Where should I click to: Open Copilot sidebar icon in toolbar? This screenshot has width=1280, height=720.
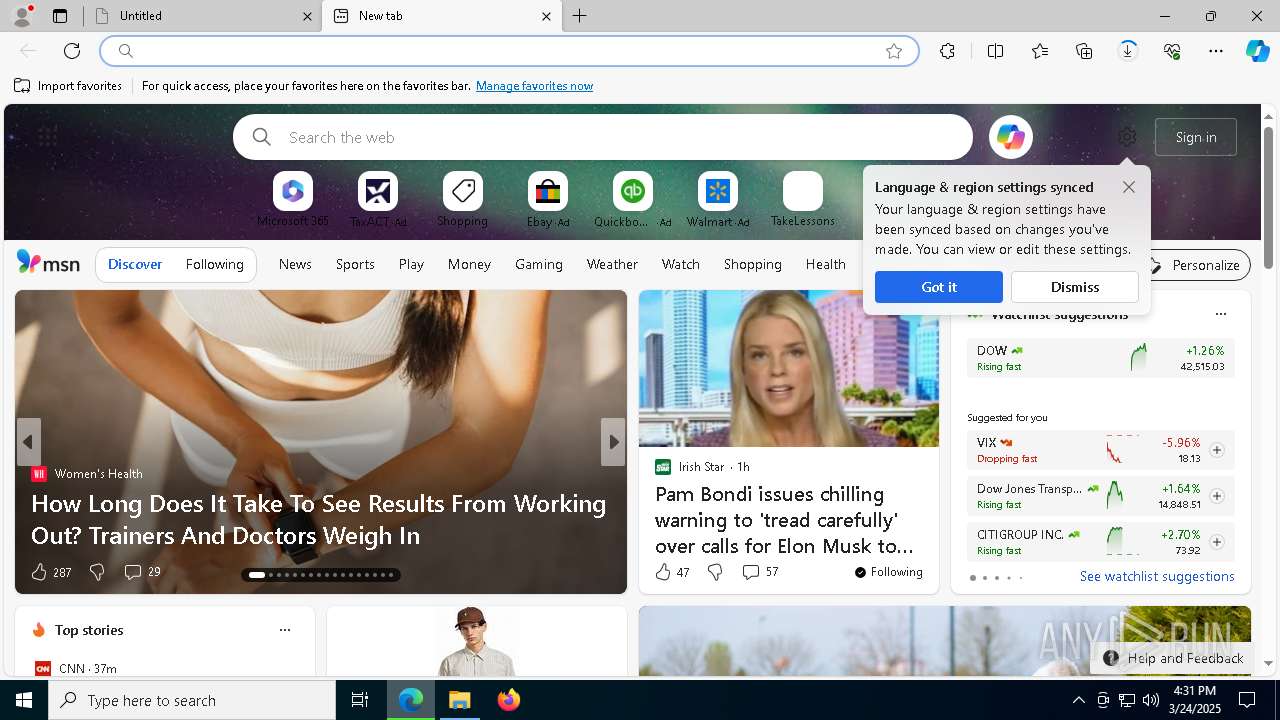(1258, 51)
